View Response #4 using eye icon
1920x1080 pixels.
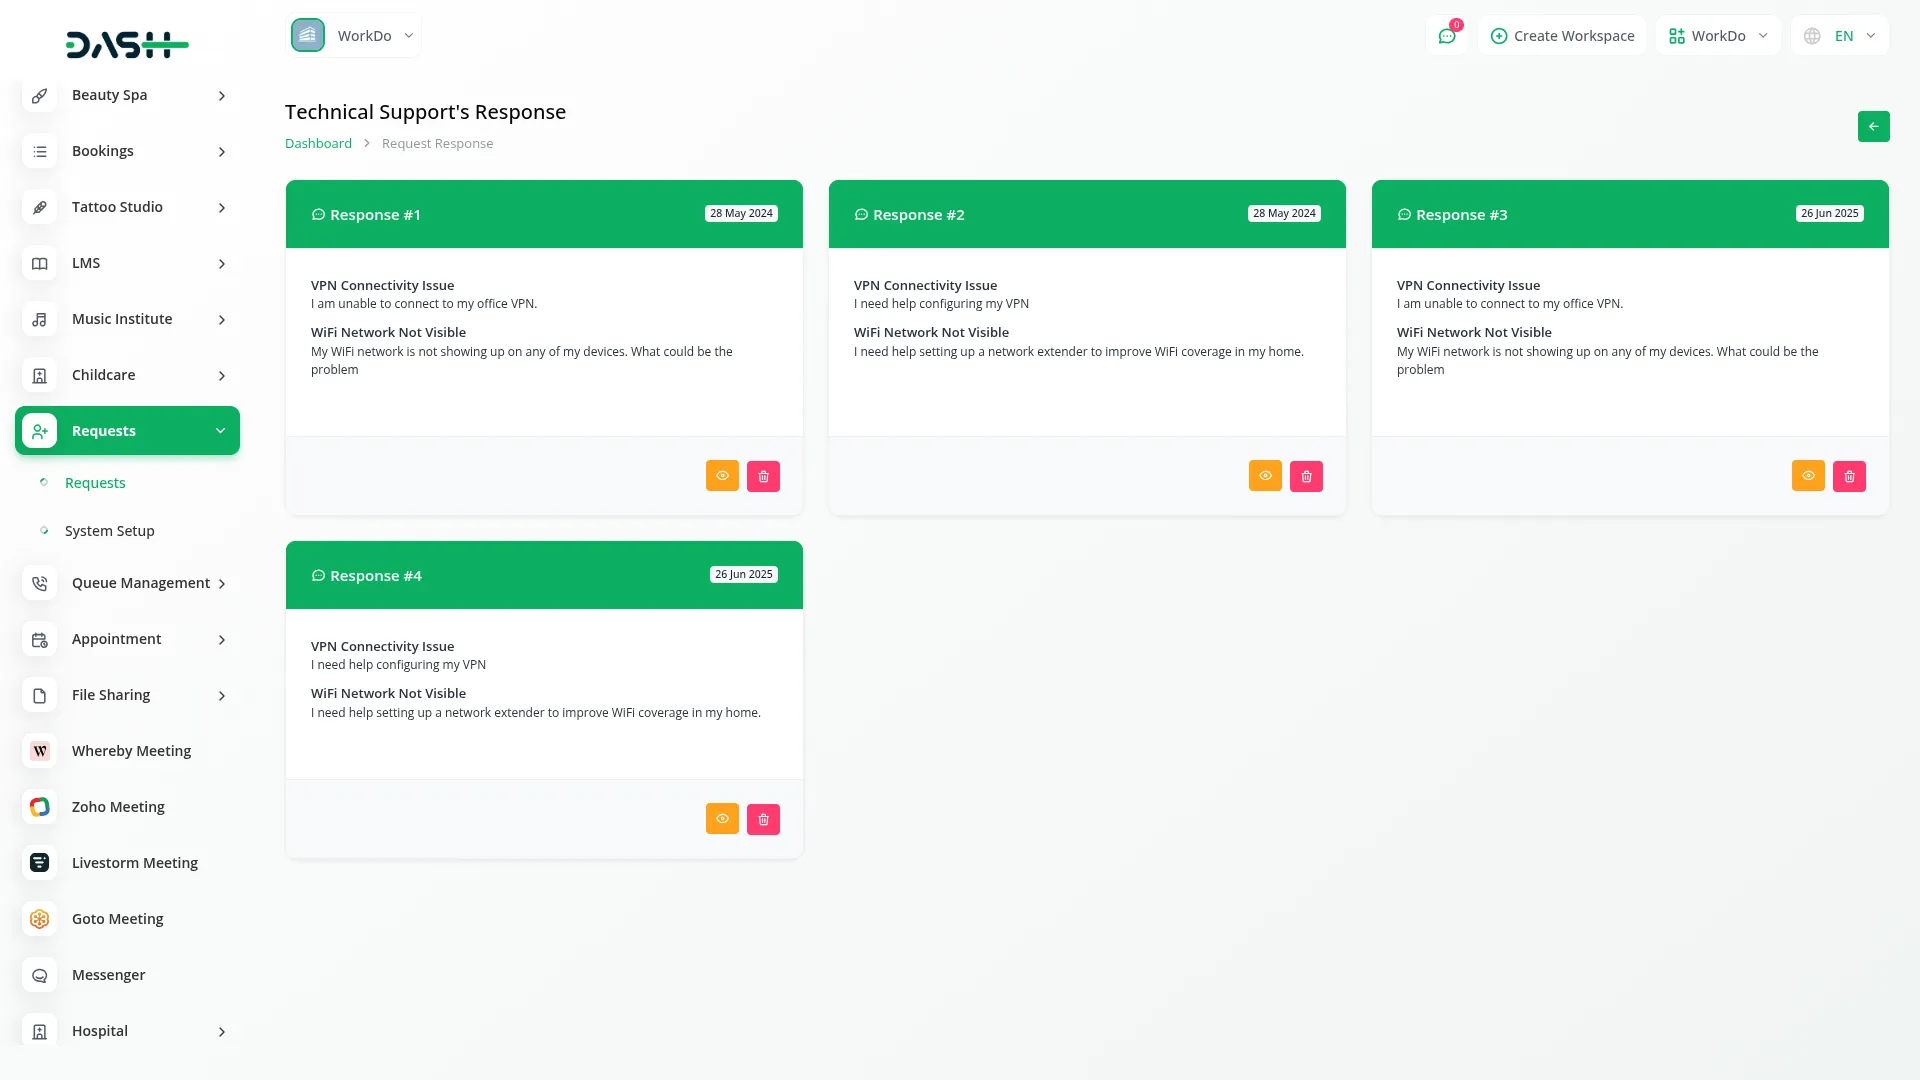click(722, 819)
